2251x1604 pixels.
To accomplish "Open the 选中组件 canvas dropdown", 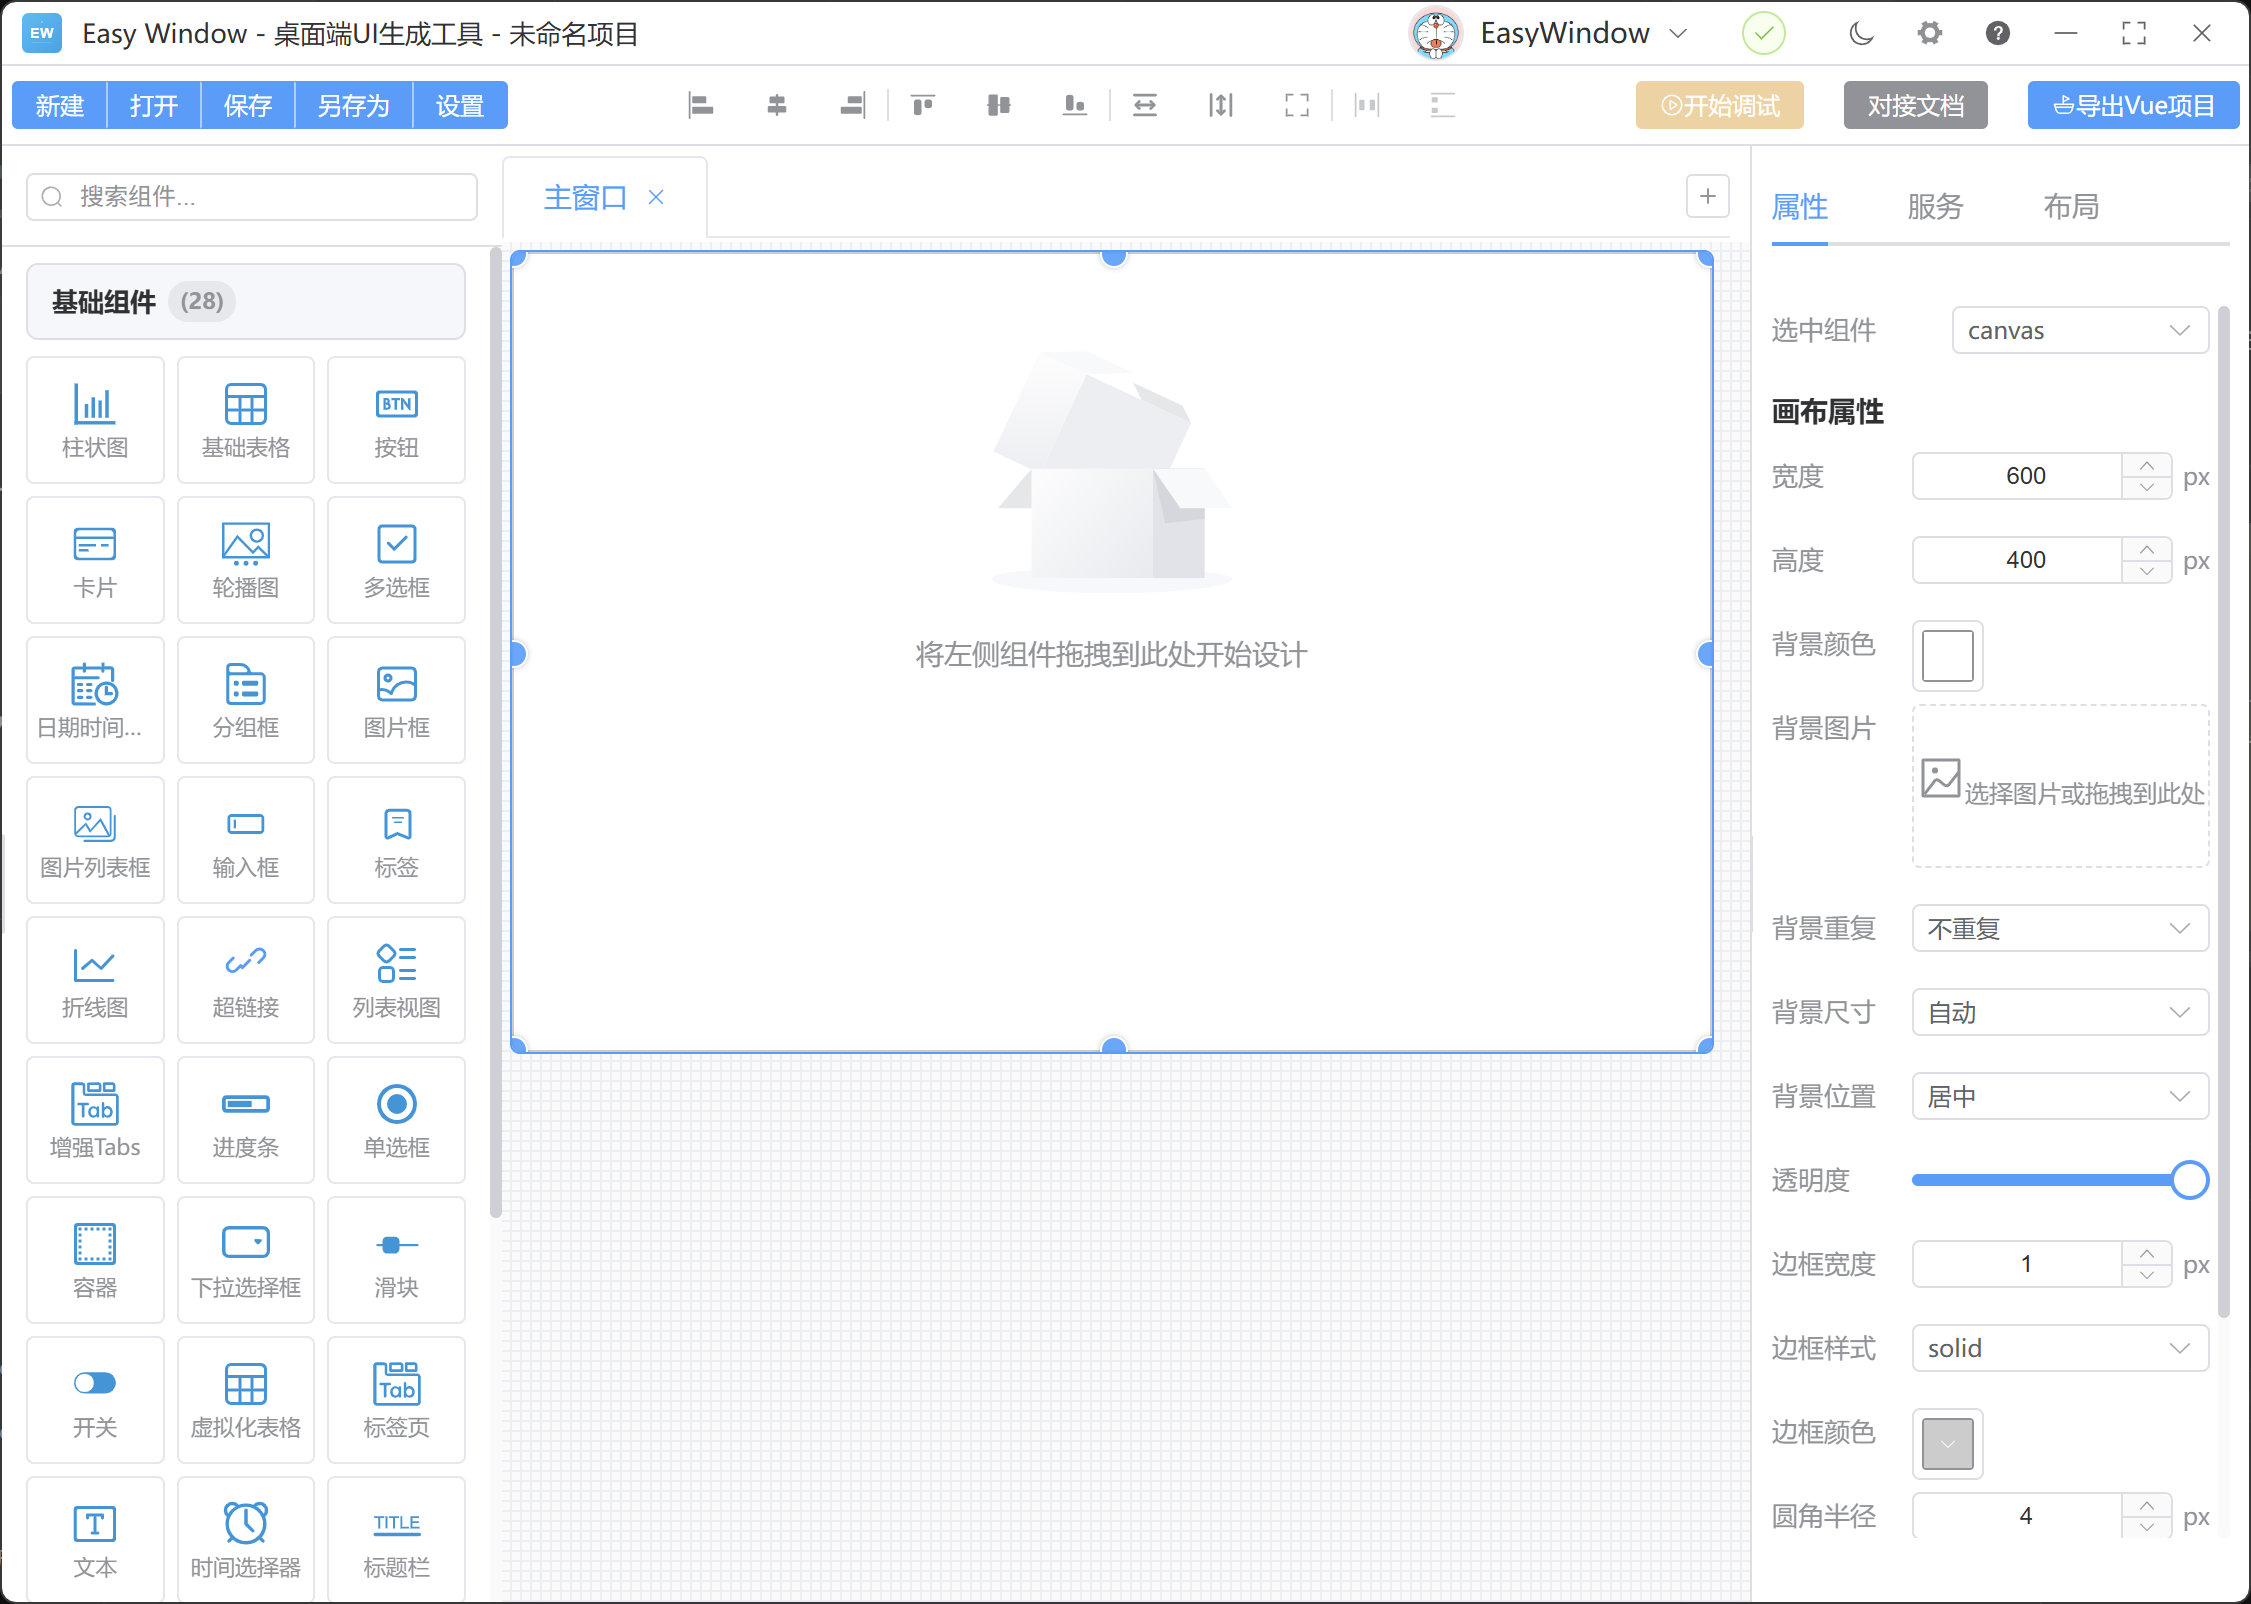I will [2079, 330].
